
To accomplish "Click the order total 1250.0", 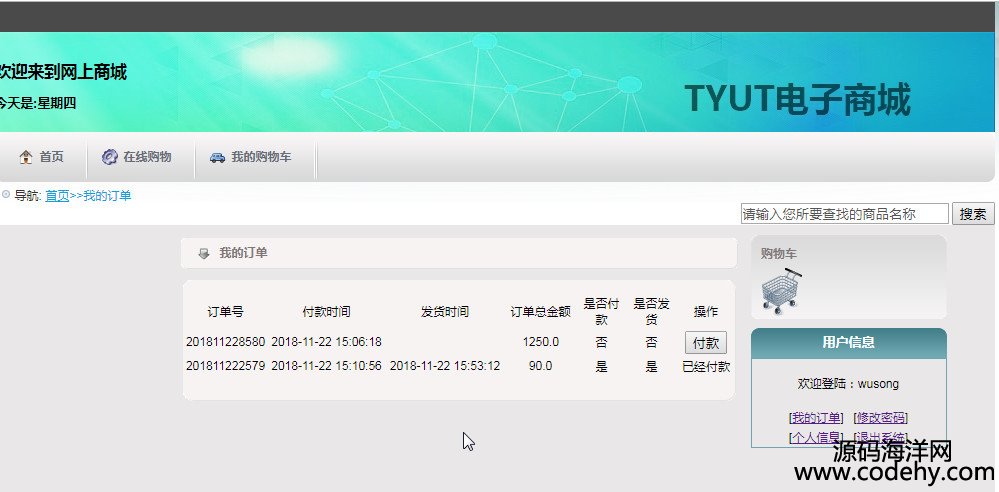I will [540, 342].
